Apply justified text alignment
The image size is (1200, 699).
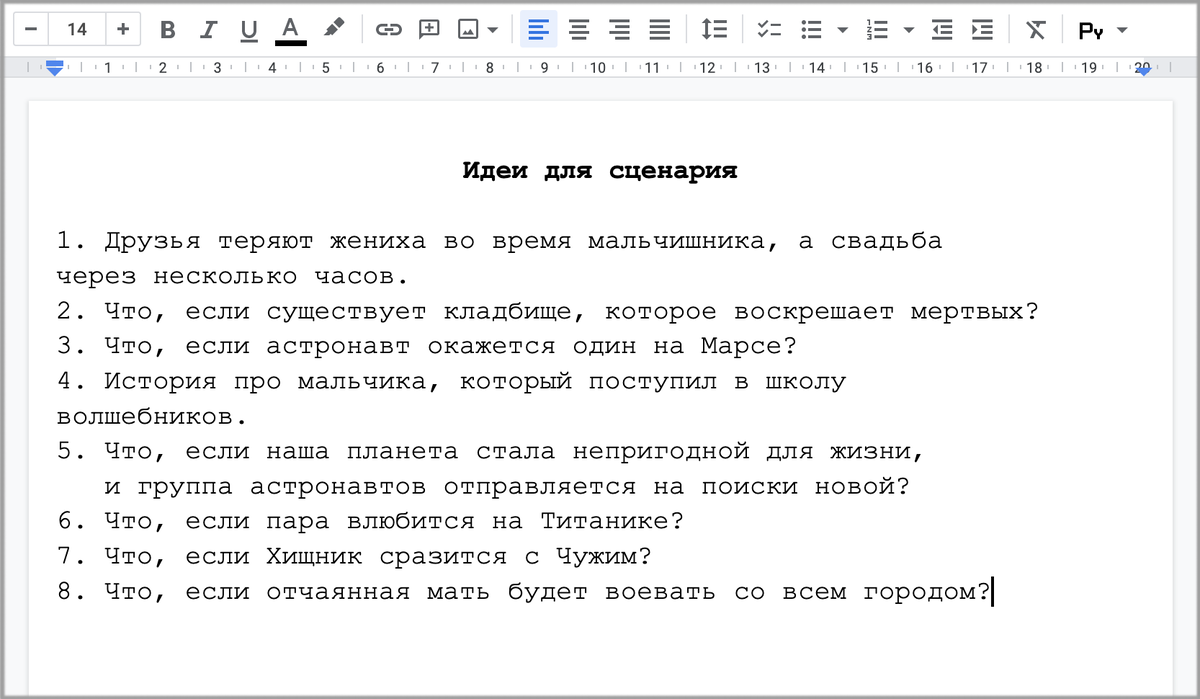pos(660,30)
